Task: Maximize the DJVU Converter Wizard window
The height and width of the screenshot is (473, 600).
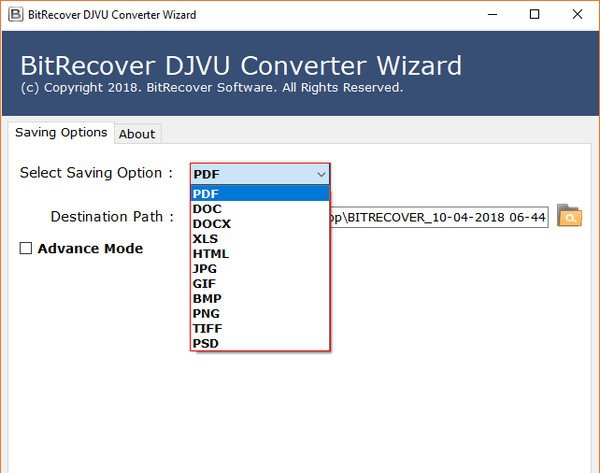Action: click(x=535, y=15)
